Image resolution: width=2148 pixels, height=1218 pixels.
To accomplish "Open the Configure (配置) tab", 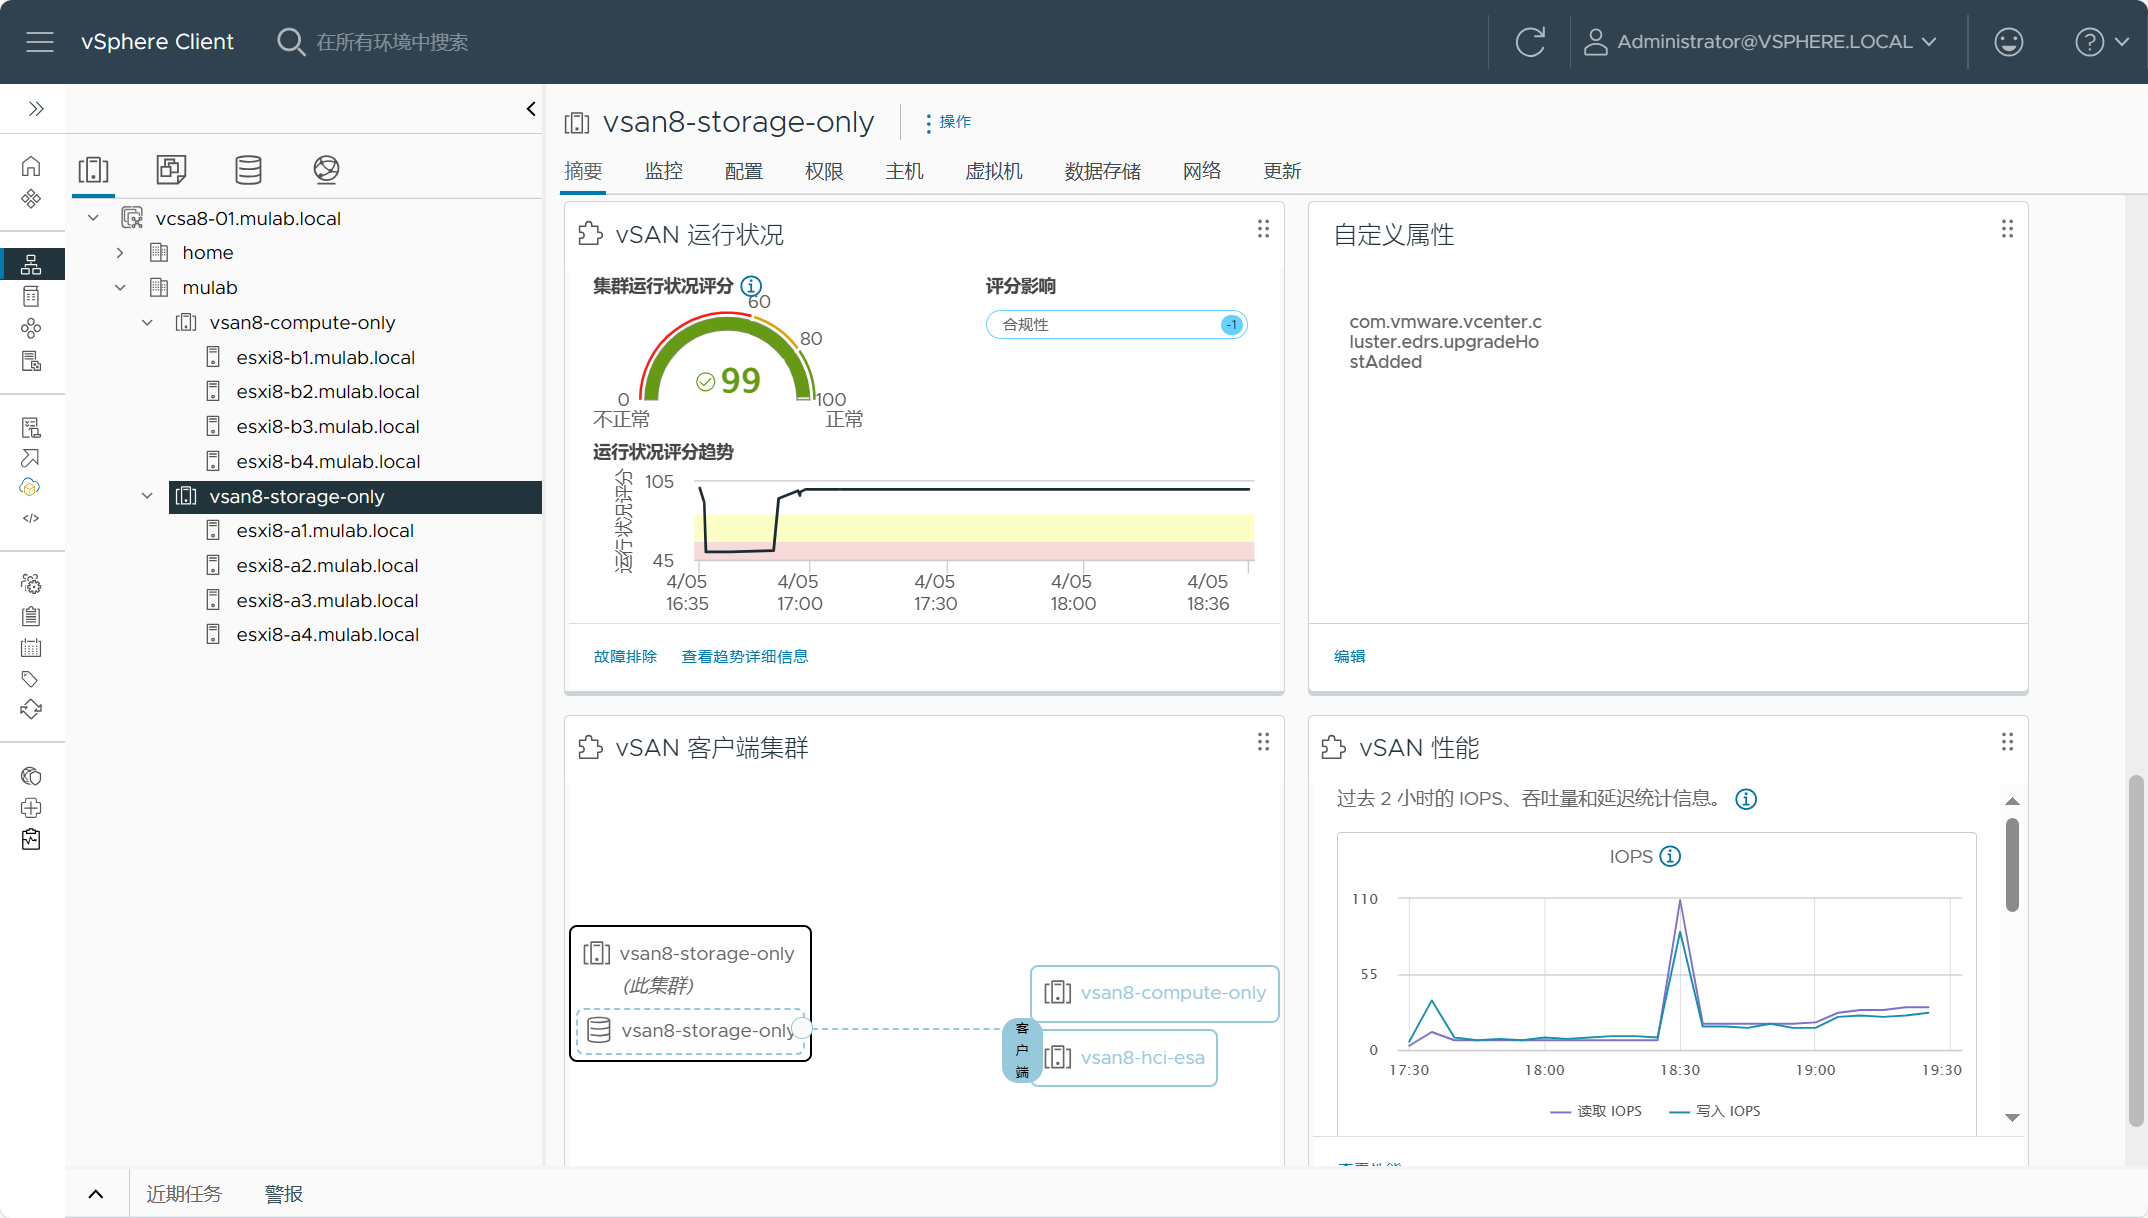I will pos(744,171).
